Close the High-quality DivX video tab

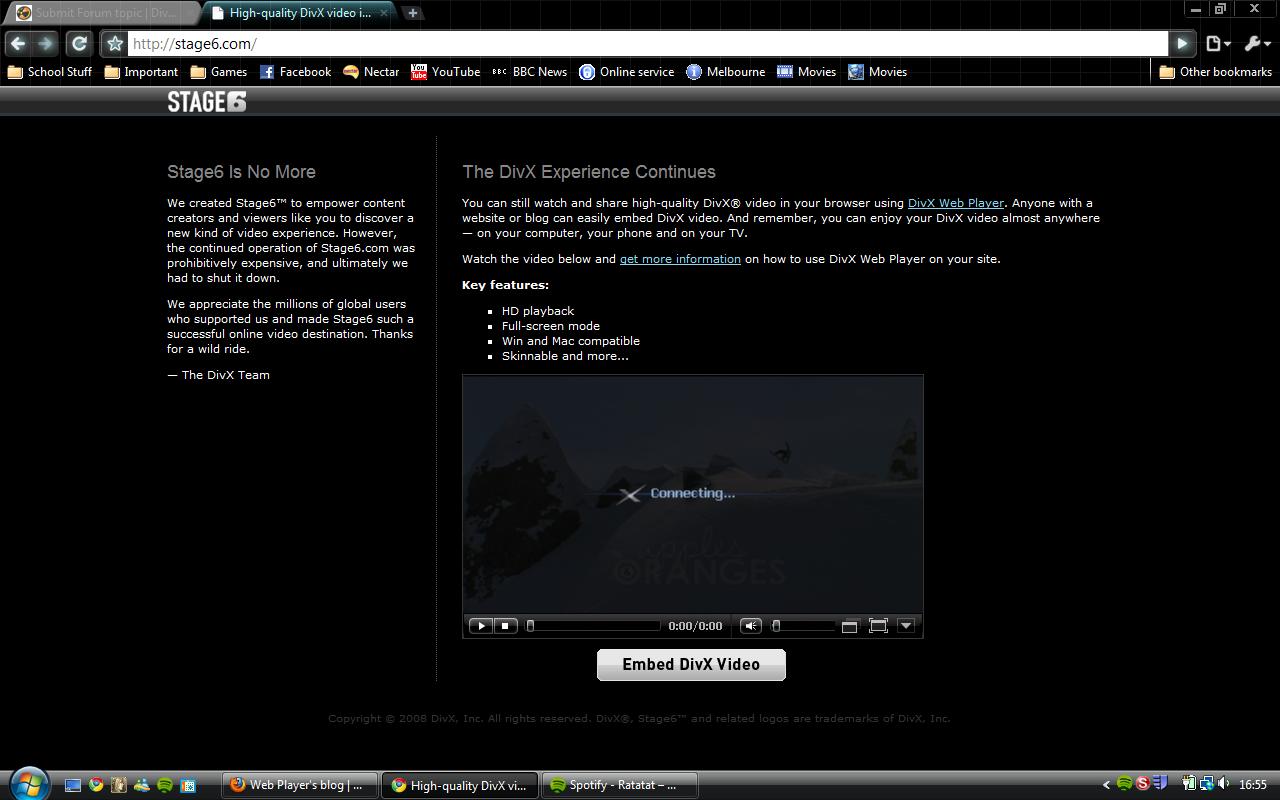pos(384,13)
